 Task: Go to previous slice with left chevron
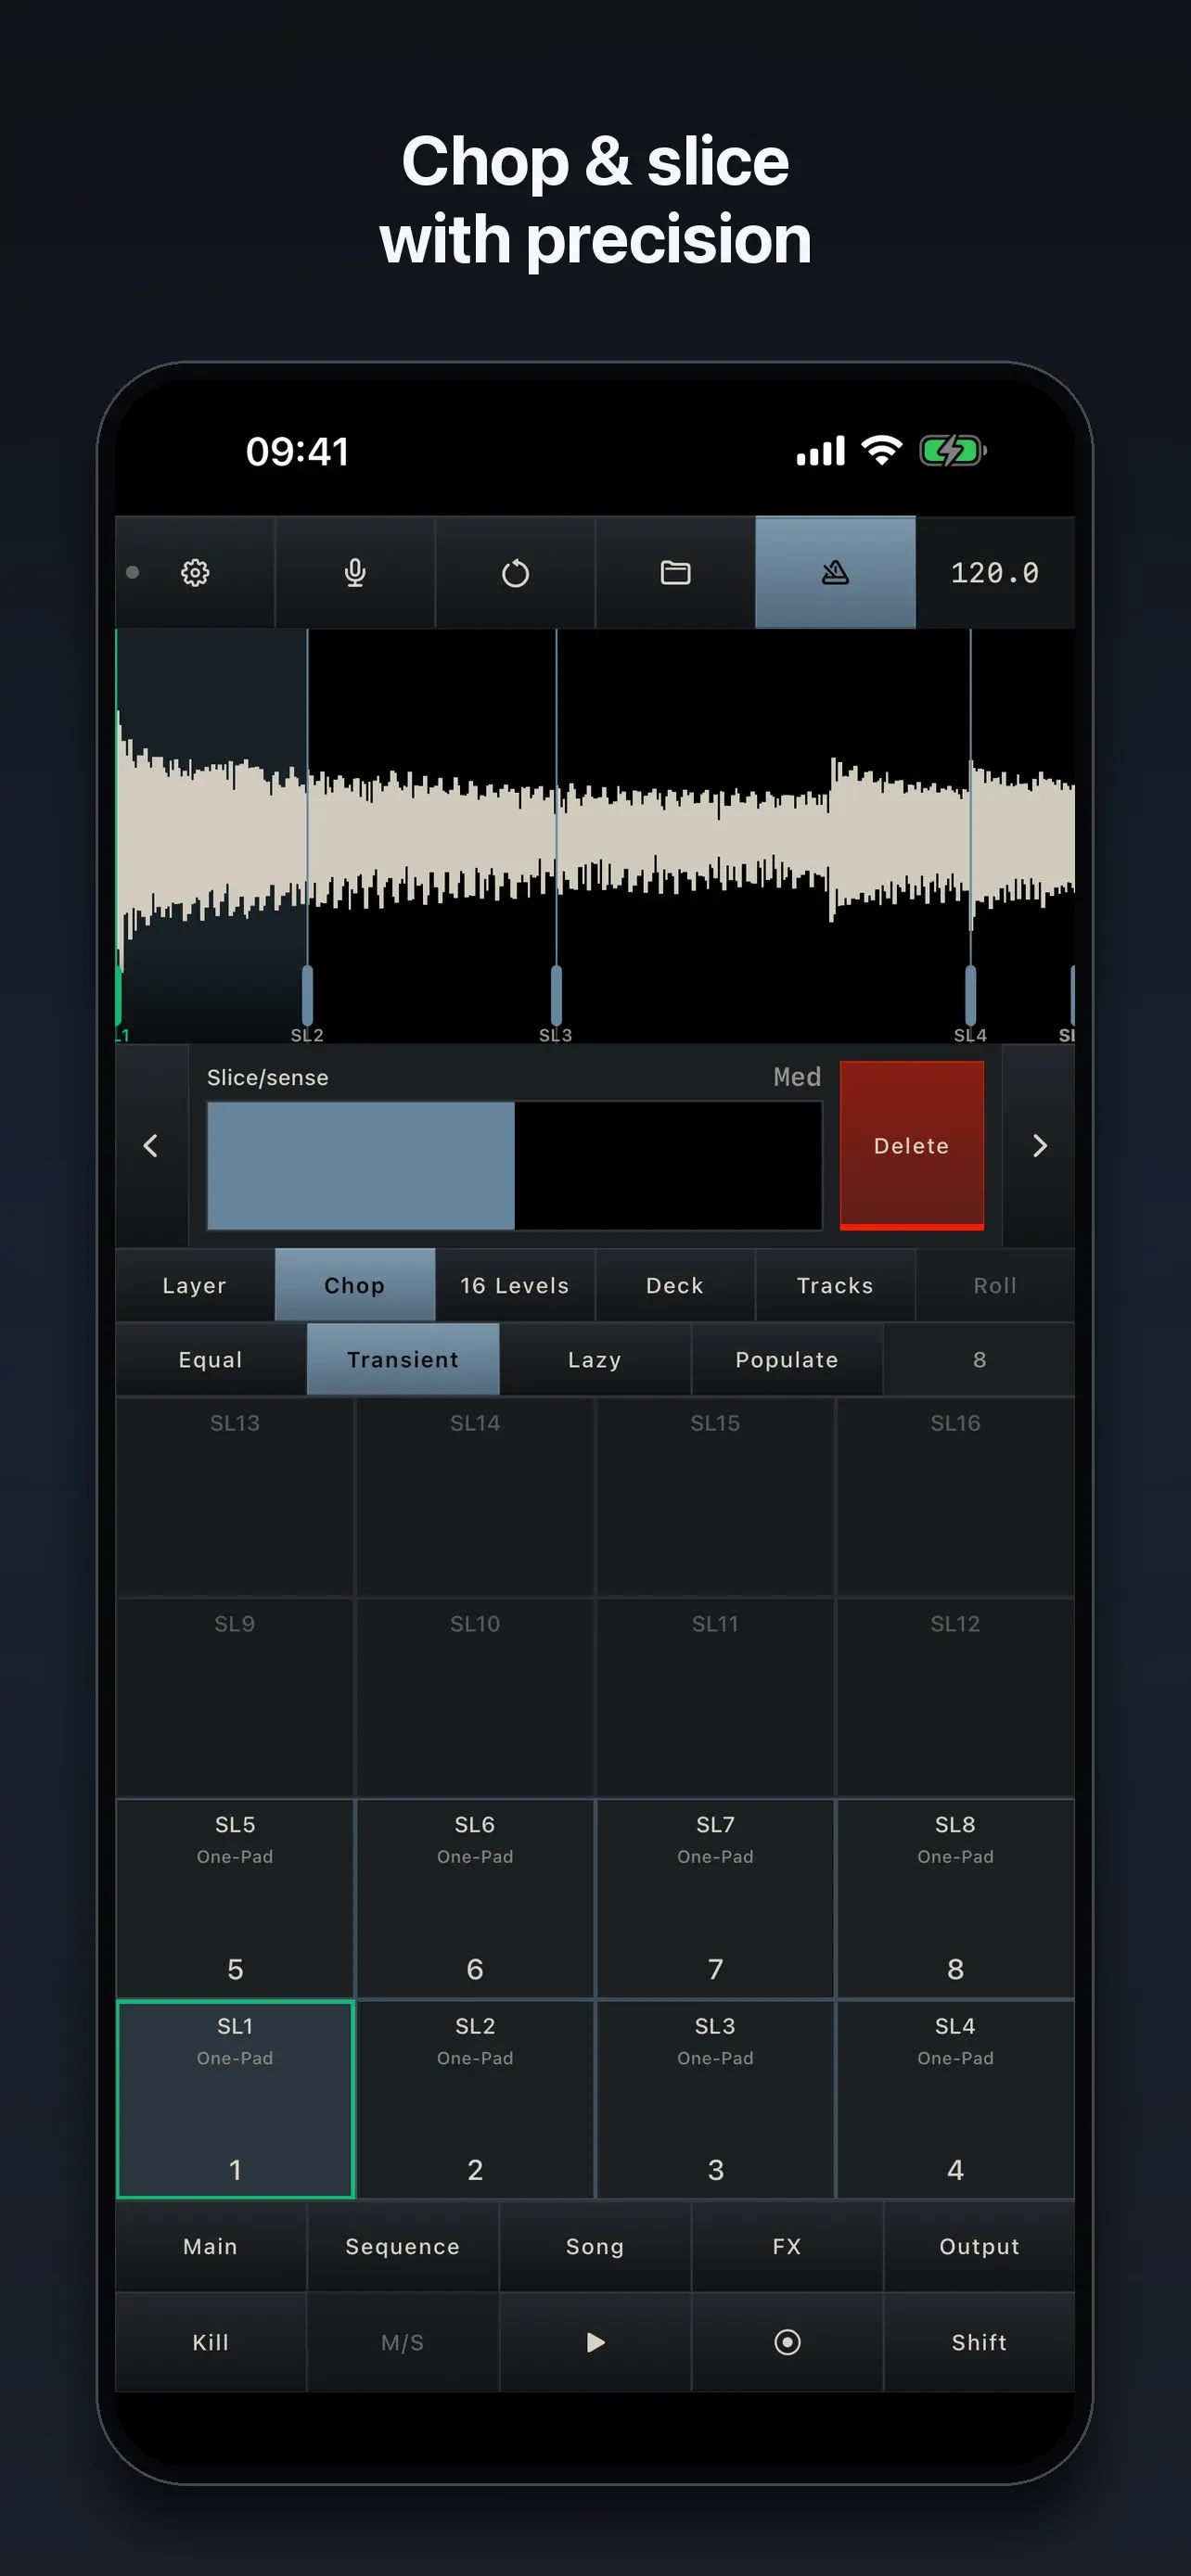(x=151, y=1146)
